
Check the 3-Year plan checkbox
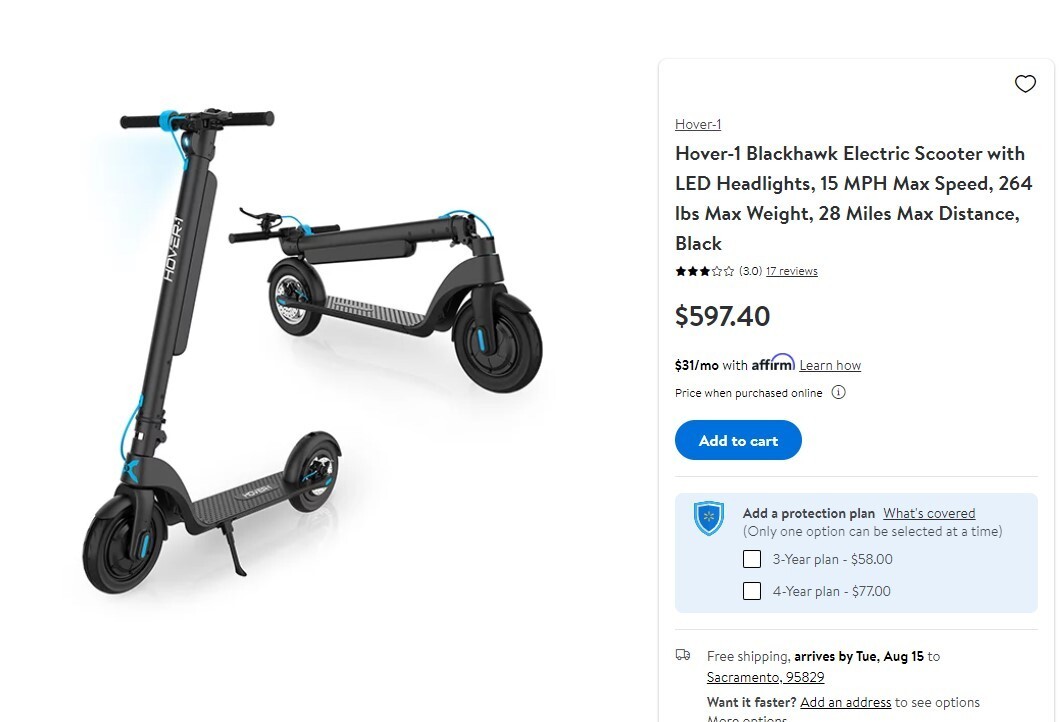coord(752,559)
